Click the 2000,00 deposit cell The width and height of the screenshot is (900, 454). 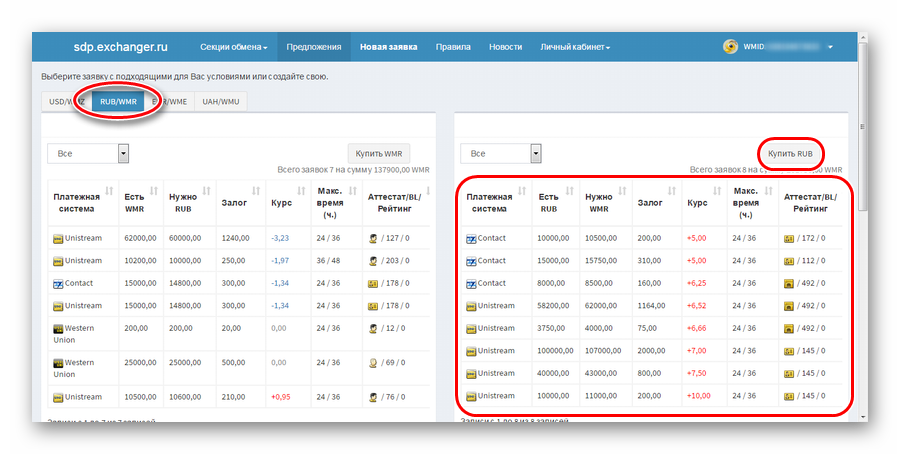click(x=651, y=351)
